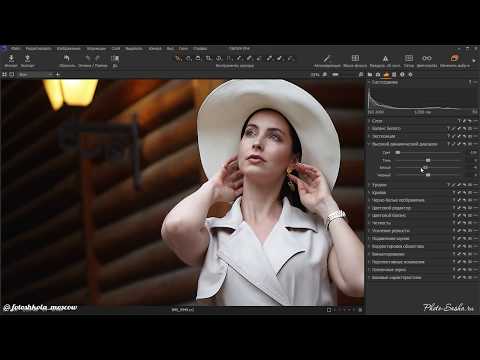Click the Свет highlight slider handle
Screen dimensions: 480x360
point(398,152)
